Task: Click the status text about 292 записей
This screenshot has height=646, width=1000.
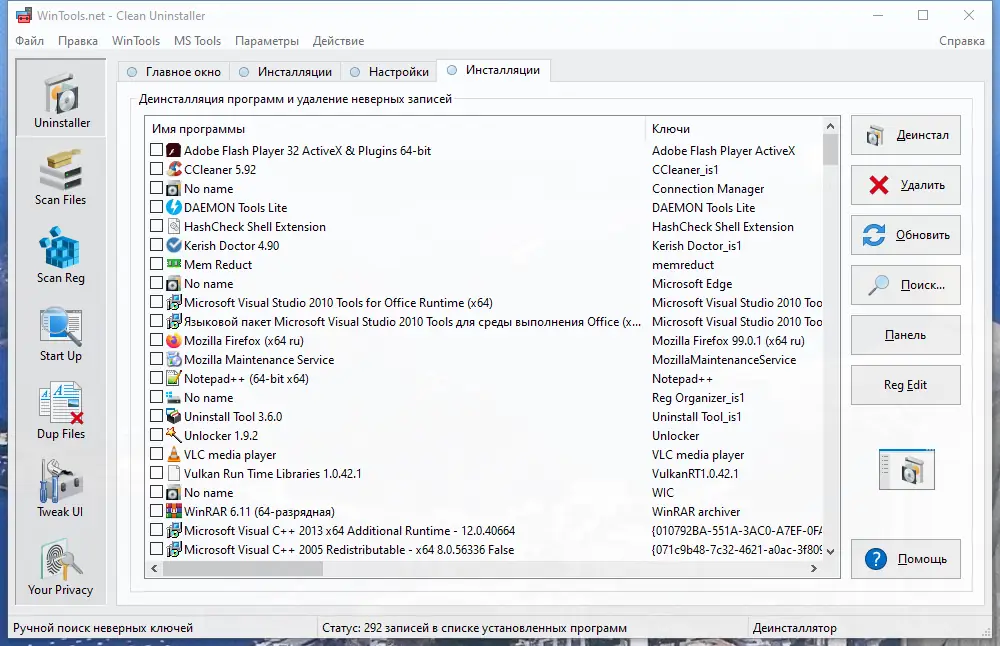Action: click(x=474, y=628)
